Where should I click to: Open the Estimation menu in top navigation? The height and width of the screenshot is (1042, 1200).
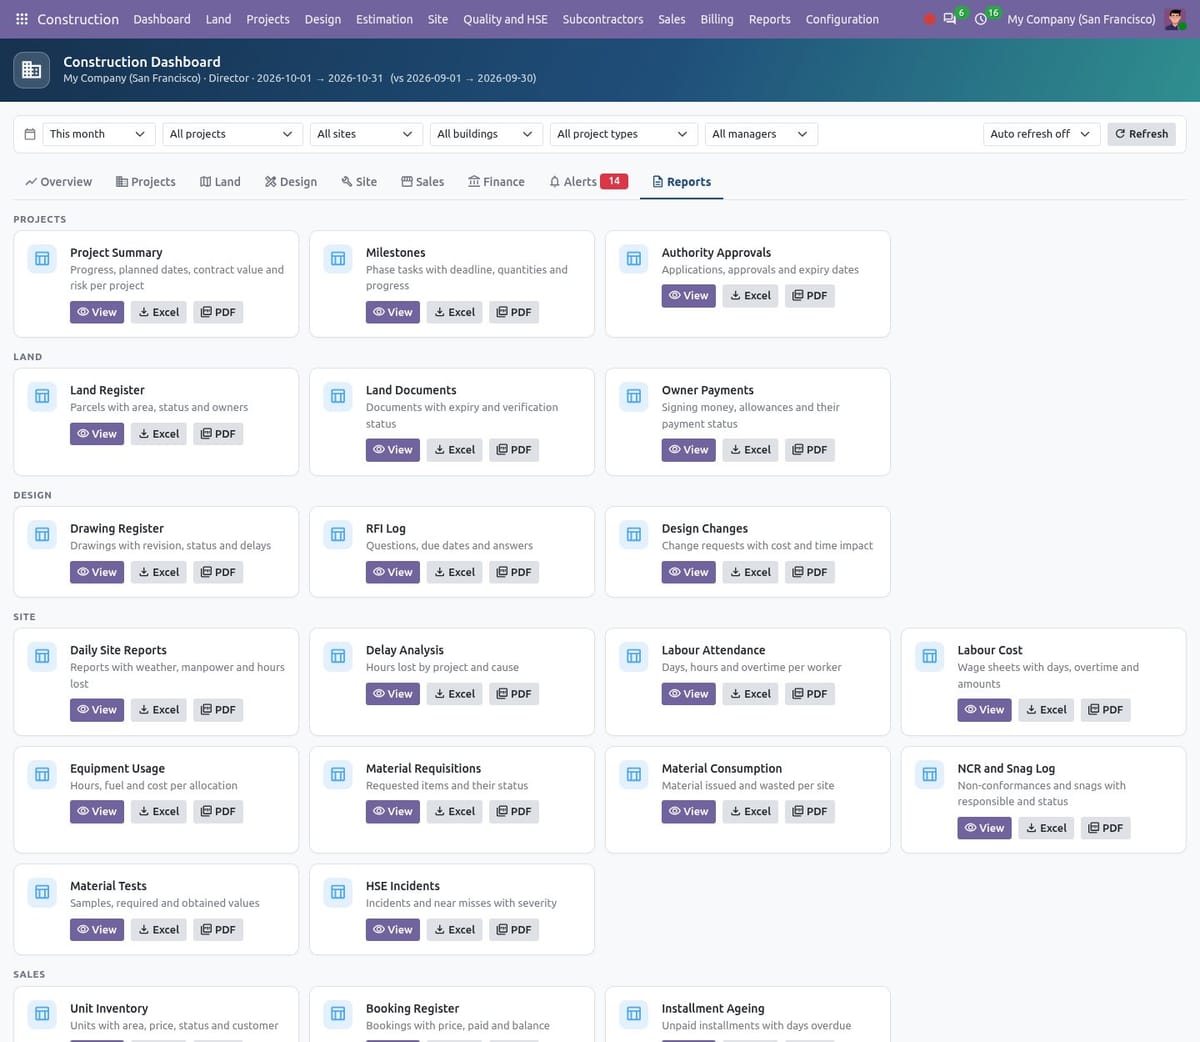384,19
